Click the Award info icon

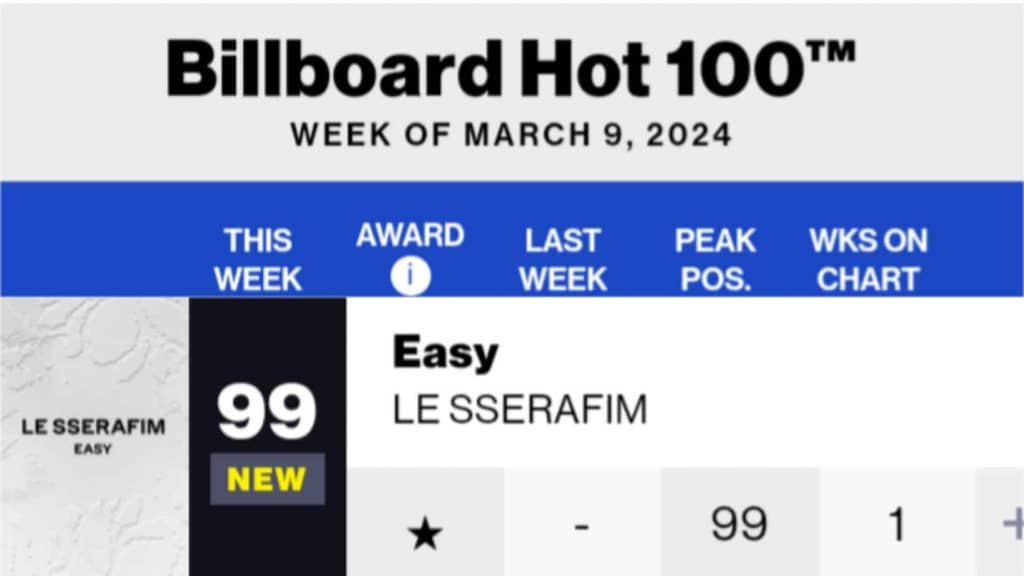pos(409,276)
